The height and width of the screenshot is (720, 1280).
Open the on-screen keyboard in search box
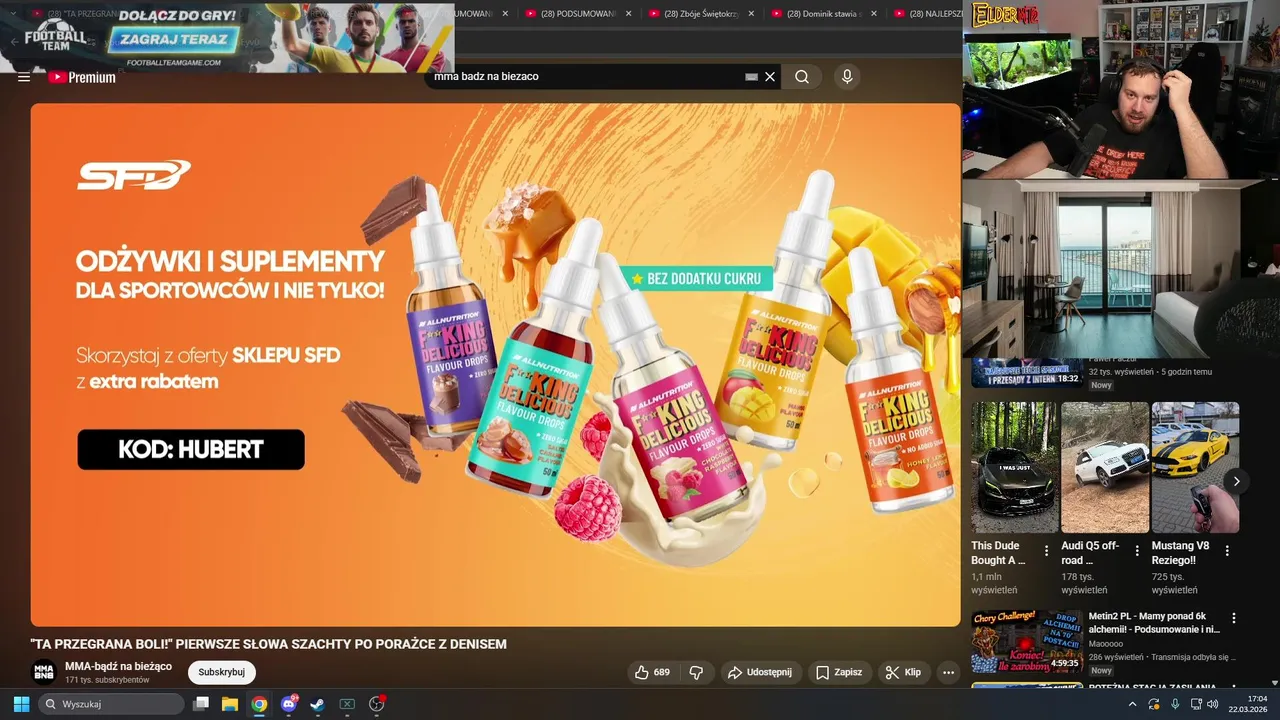point(752,77)
